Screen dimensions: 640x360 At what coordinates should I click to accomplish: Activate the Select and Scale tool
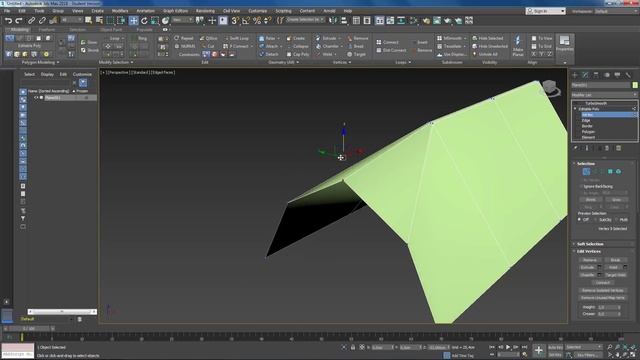(155, 20)
